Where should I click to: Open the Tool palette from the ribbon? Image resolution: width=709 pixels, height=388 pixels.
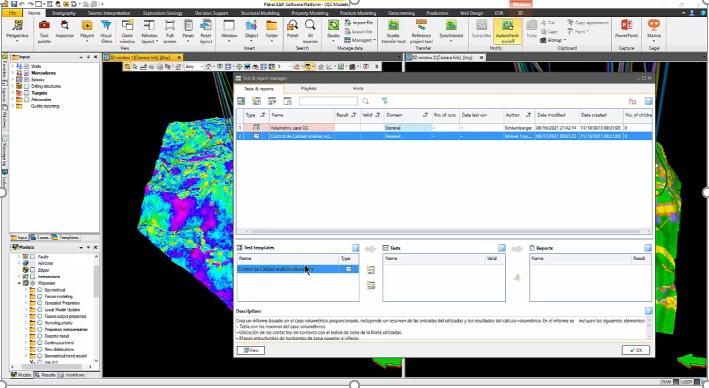pos(44,31)
